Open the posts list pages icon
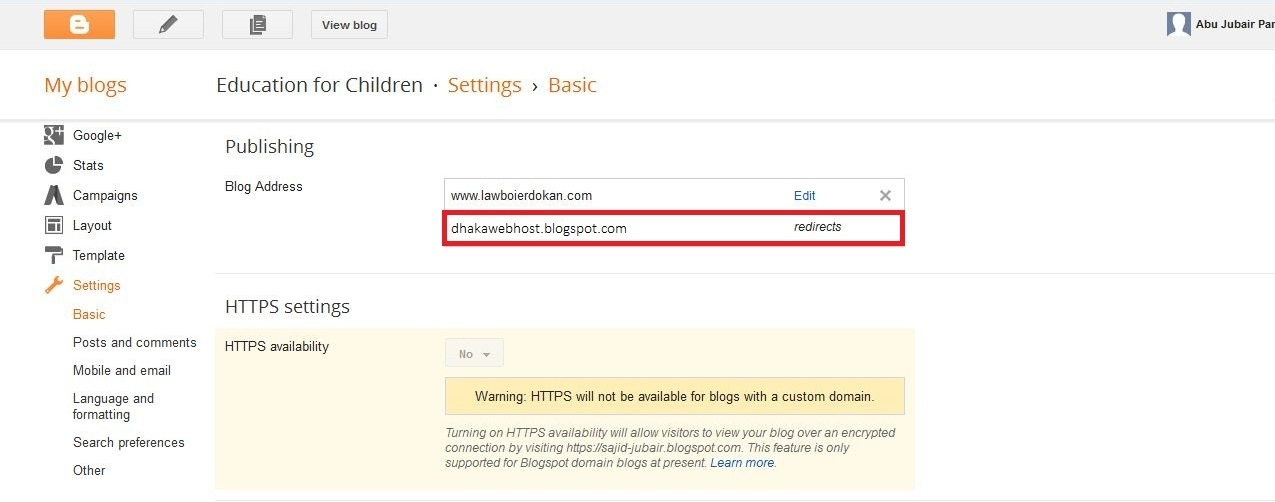Image resolution: width=1275 pixels, height=502 pixels. [257, 25]
